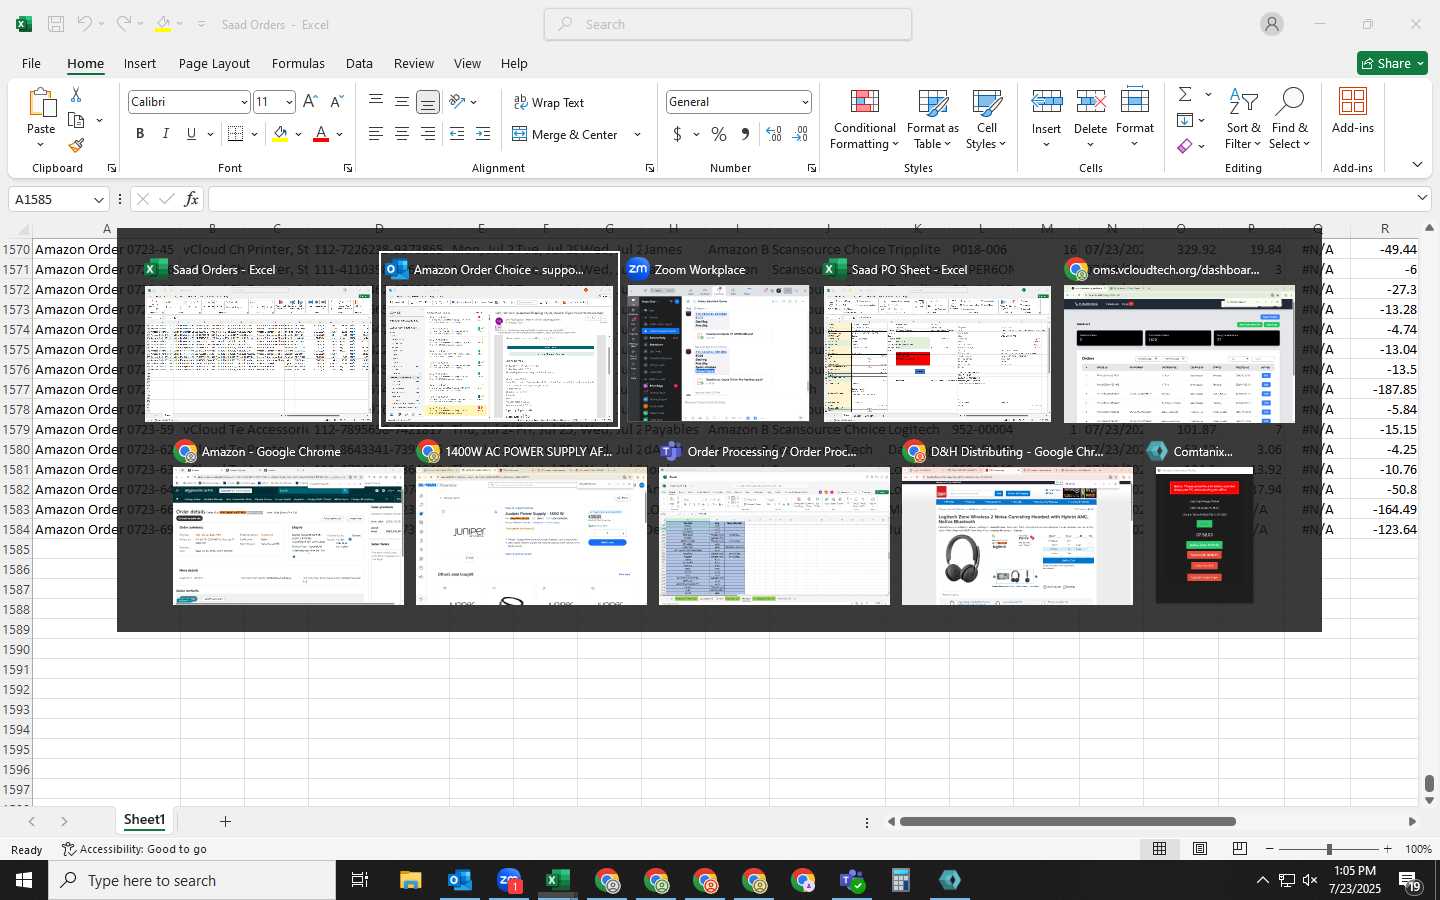
Task: Click the Fill down icon in Editing
Action: (x=1185, y=120)
